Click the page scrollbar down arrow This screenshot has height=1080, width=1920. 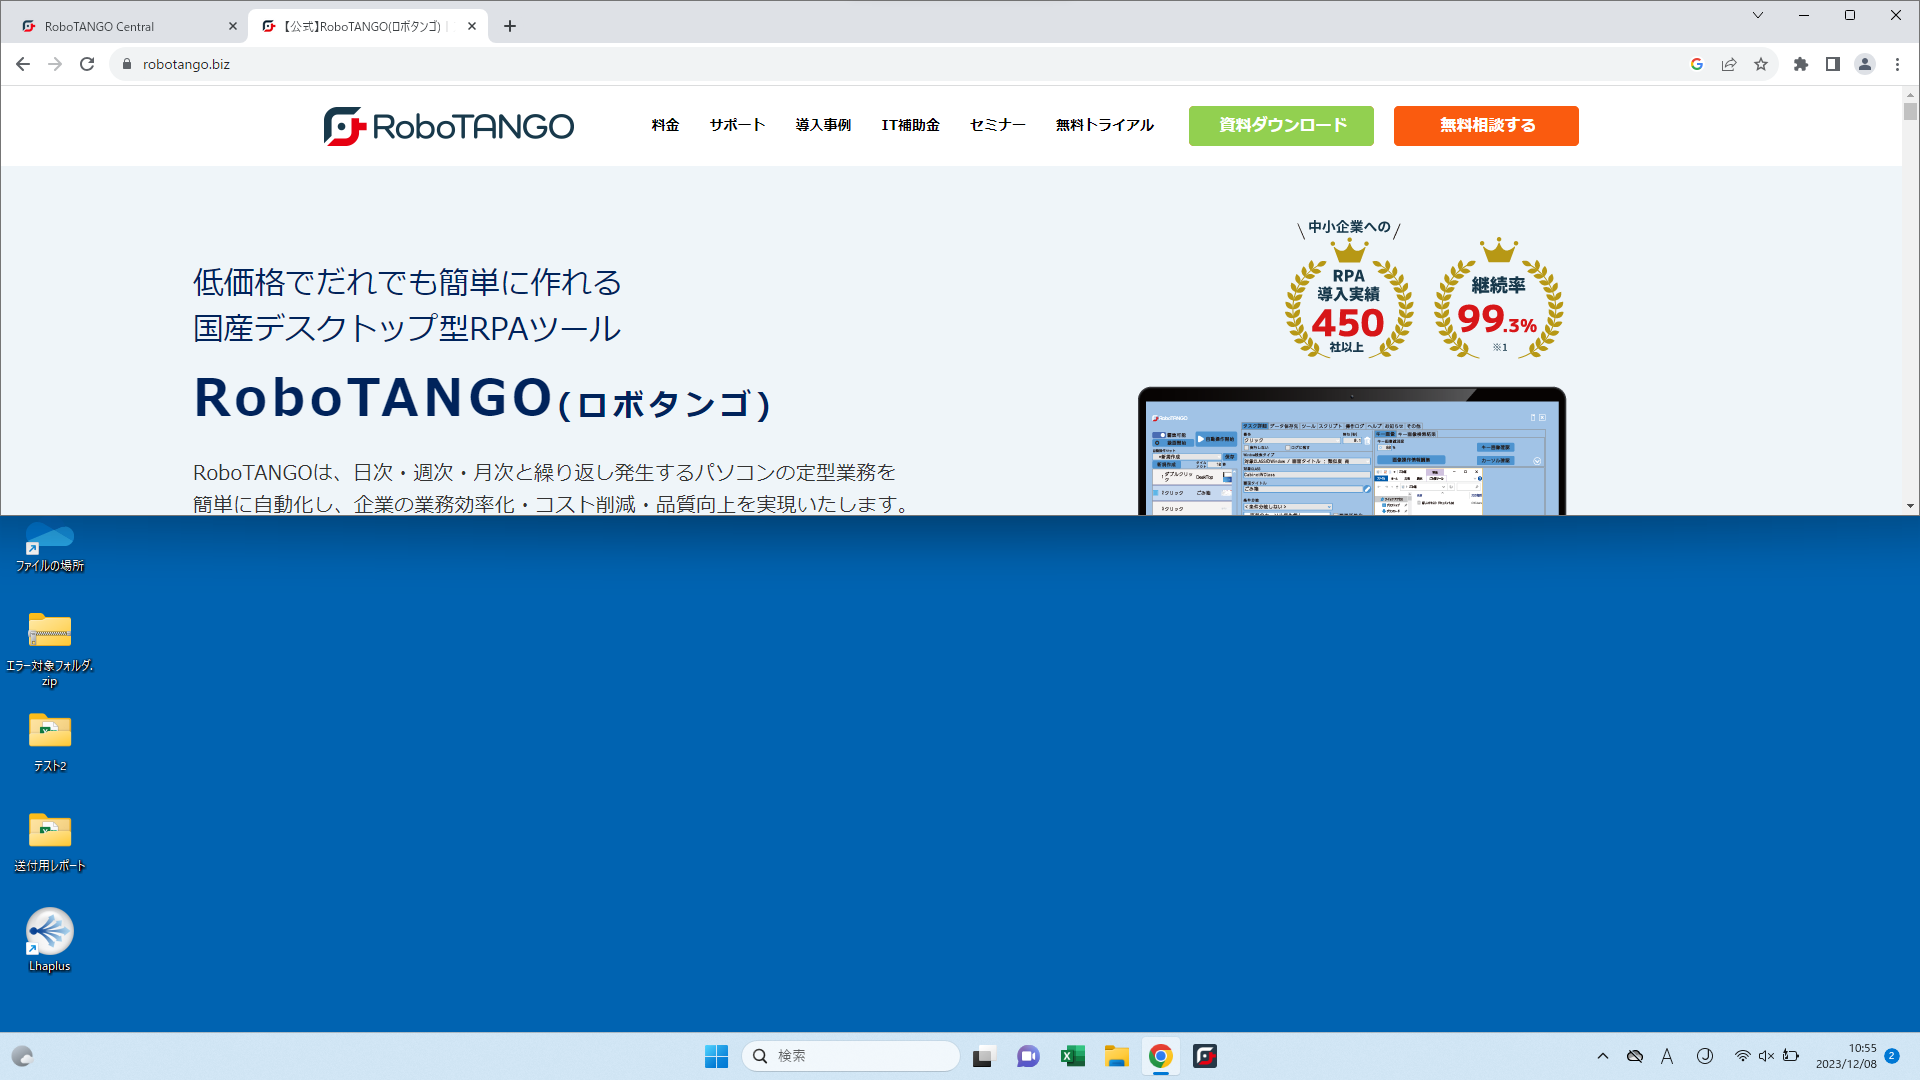pos(1911,505)
